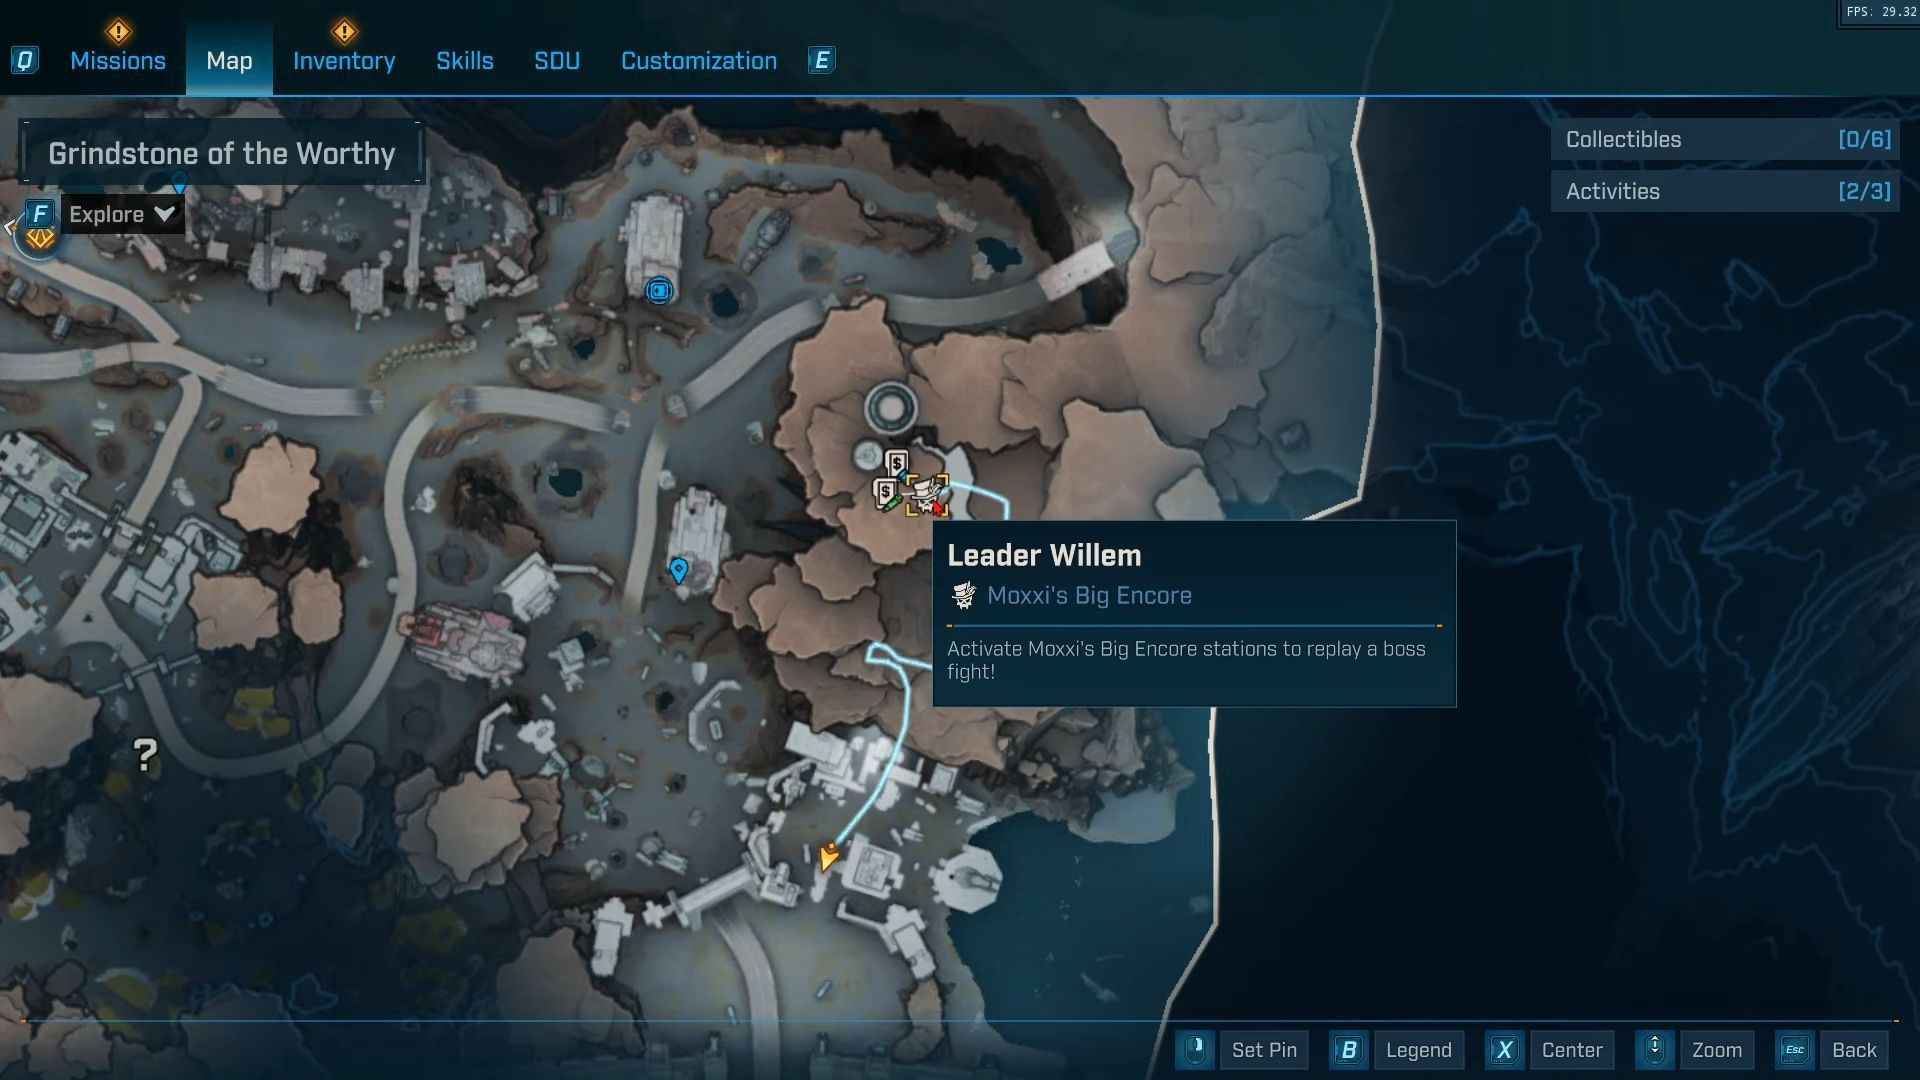
Task: Click the large circular ring landmark on map
Action: [890, 408]
